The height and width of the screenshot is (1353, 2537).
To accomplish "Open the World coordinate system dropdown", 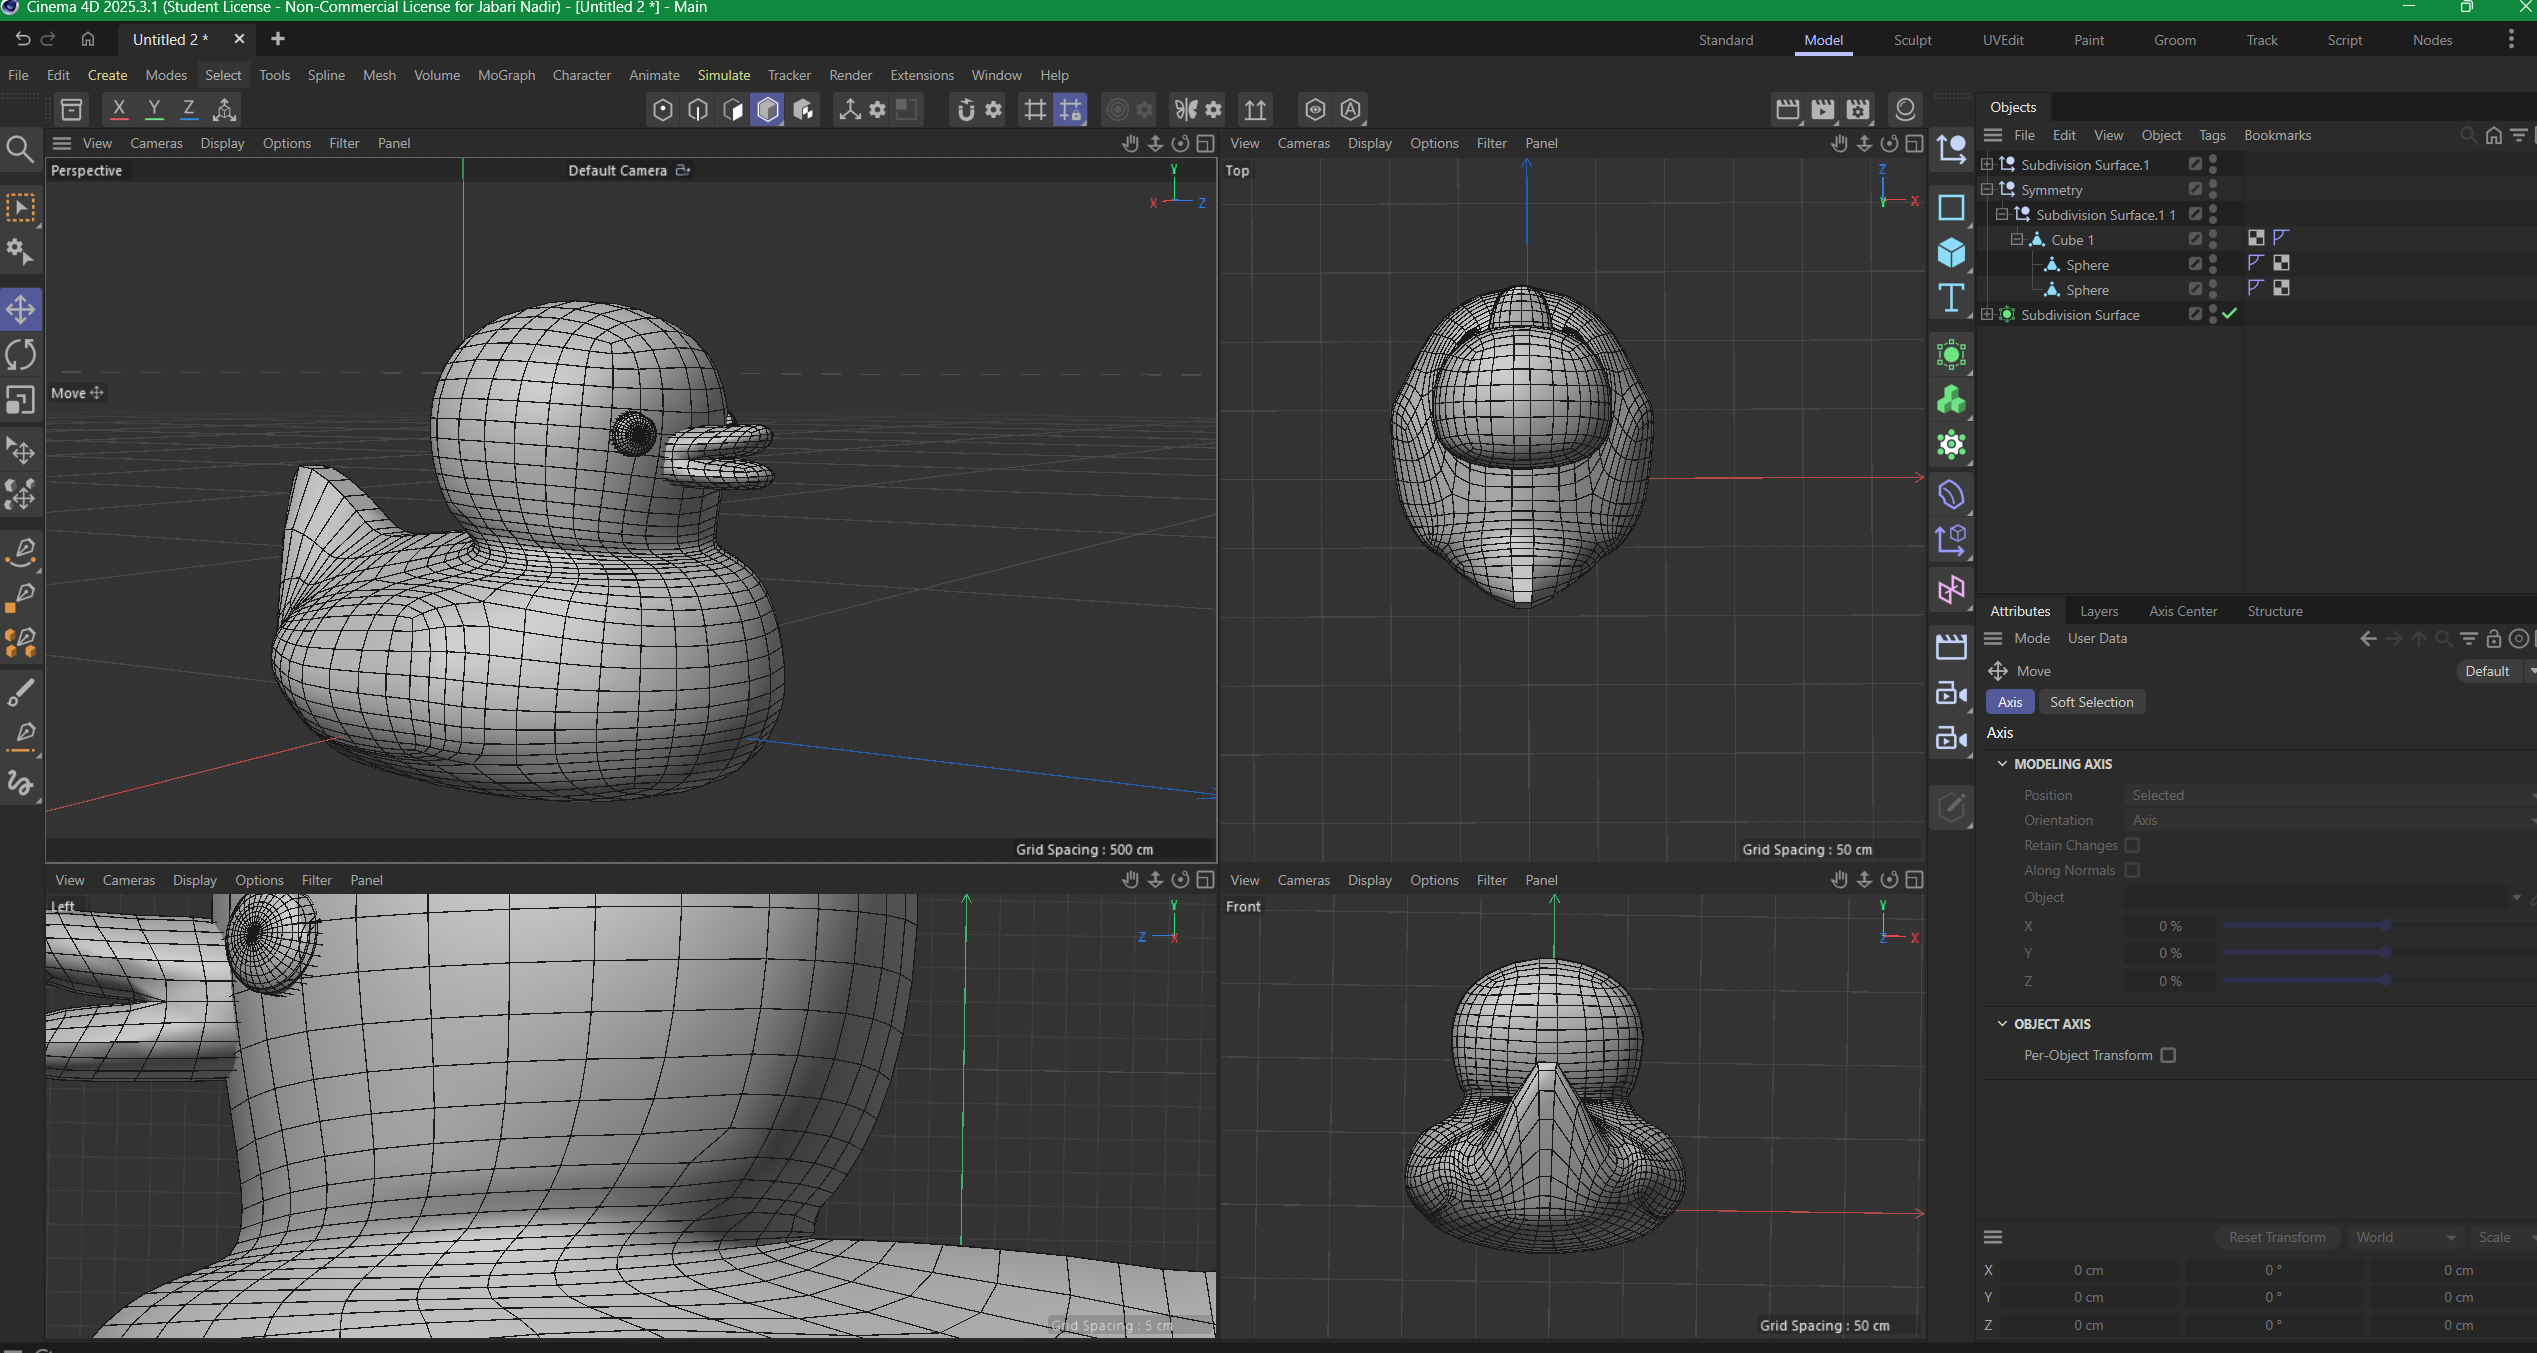I will pos(2404,1237).
